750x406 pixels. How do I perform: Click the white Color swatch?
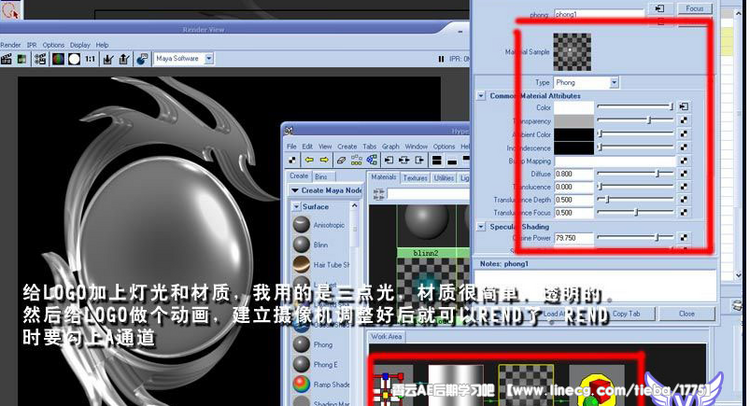click(574, 108)
